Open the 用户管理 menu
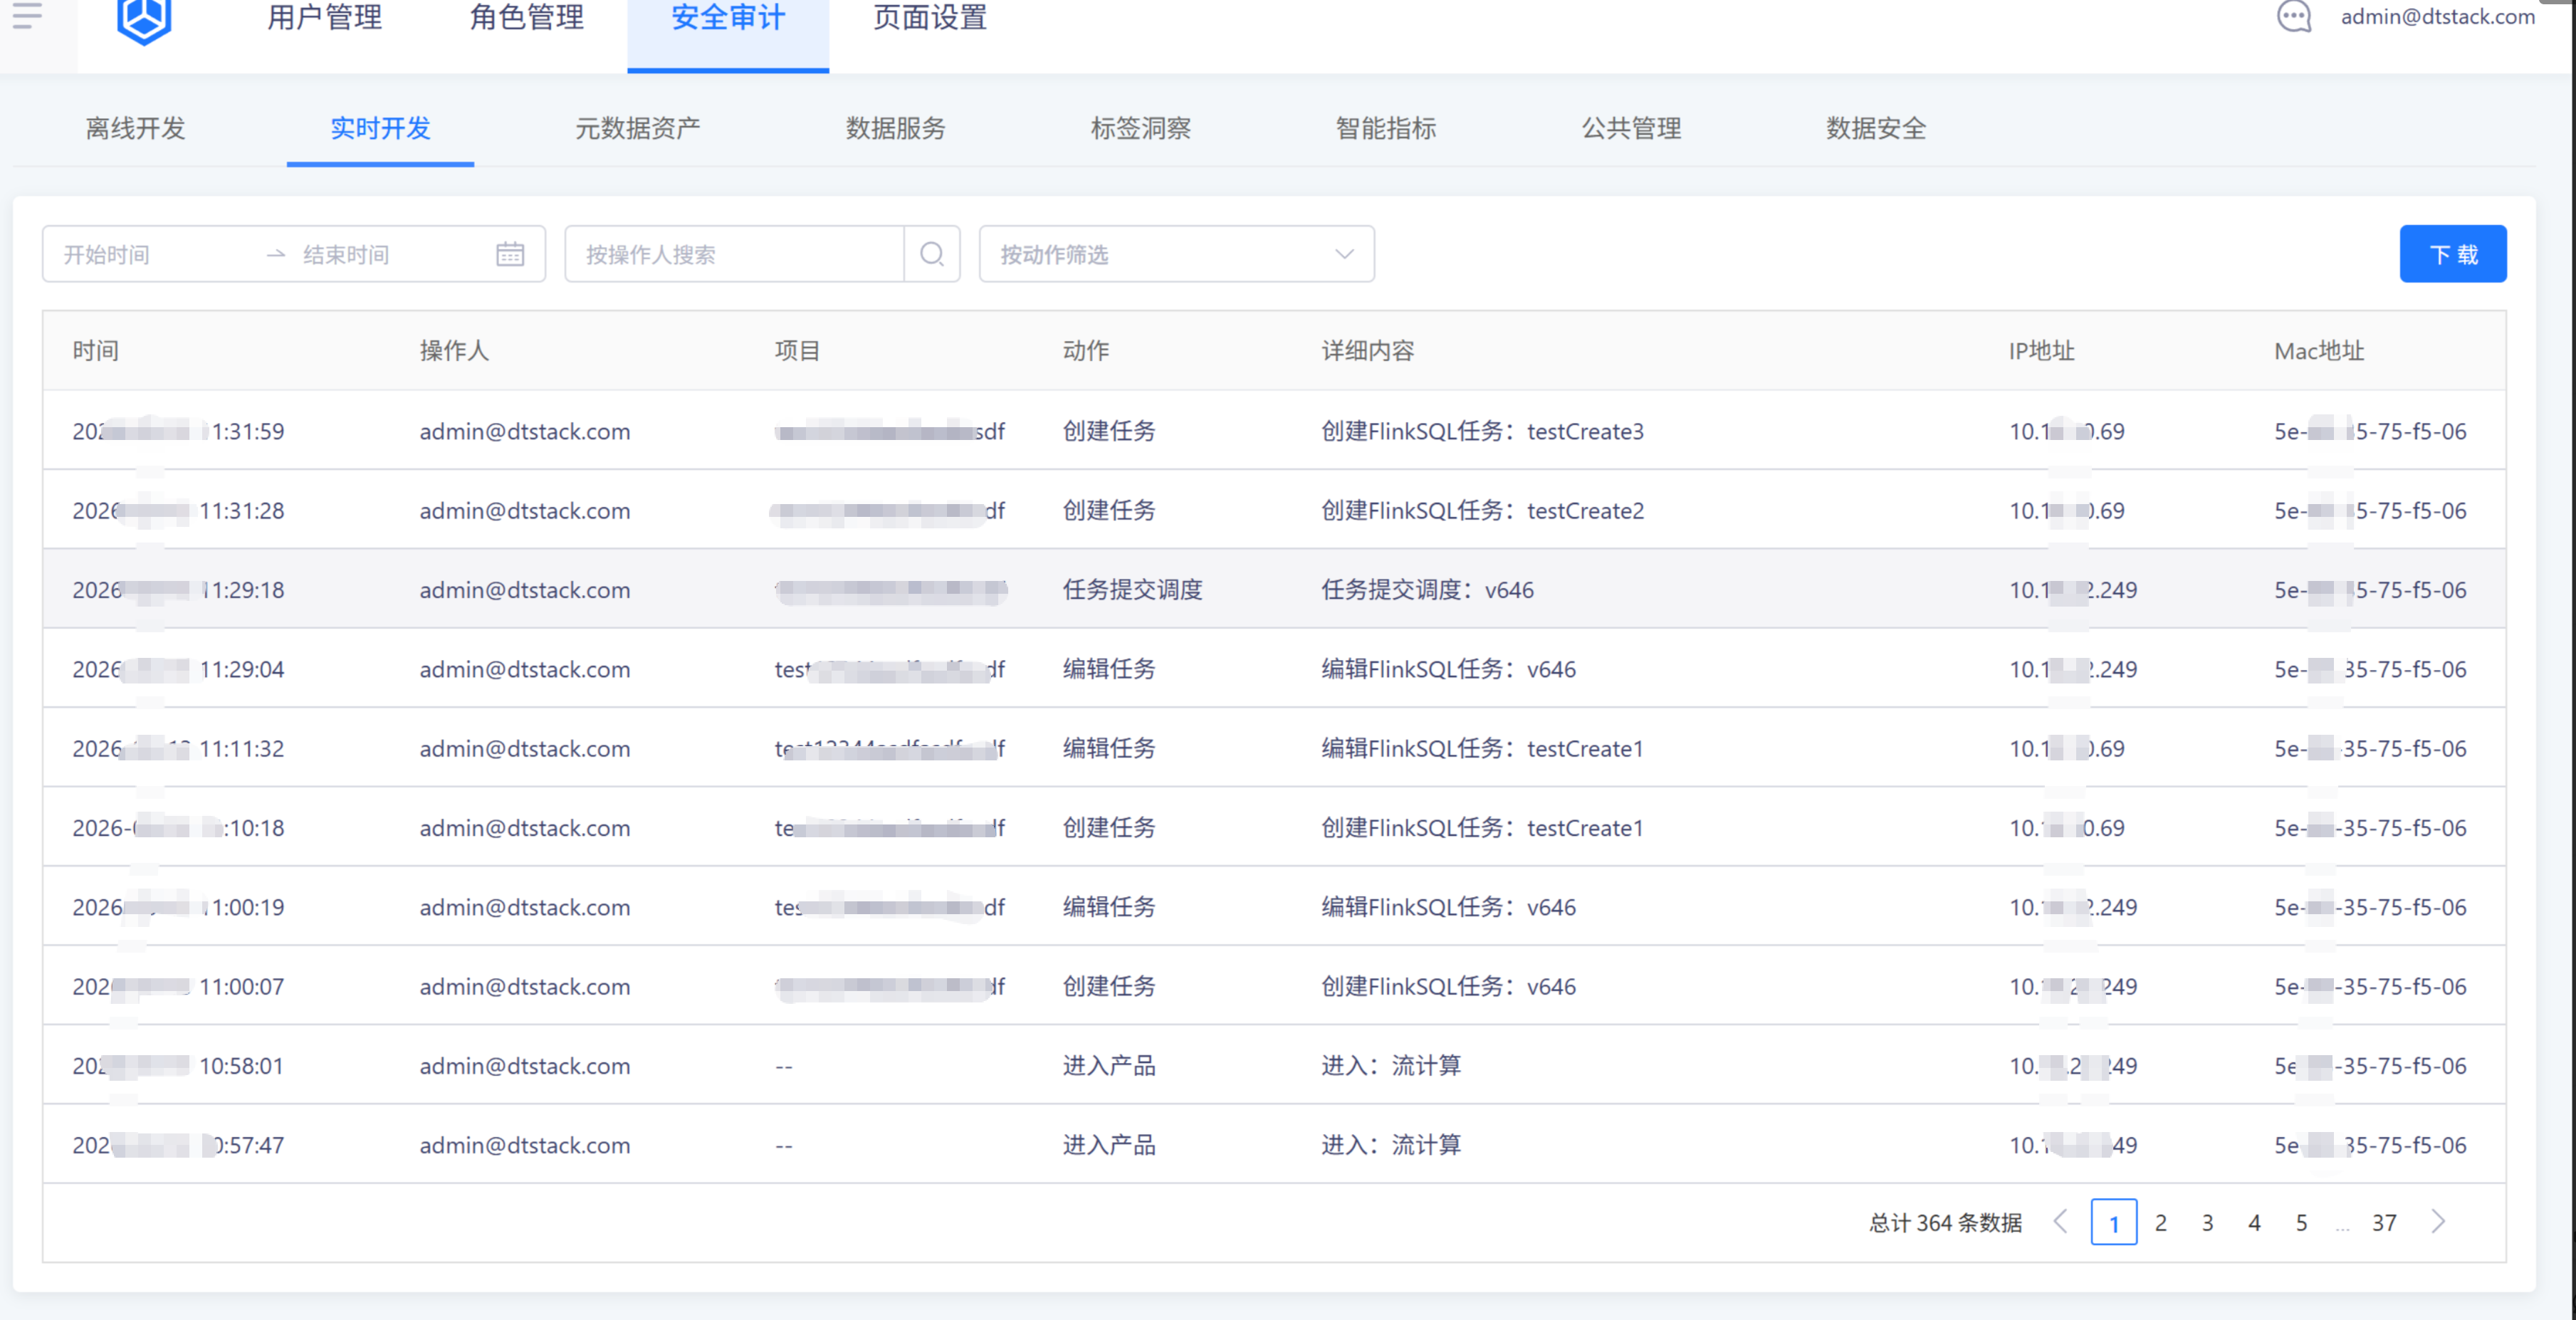Viewport: 2576px width, 1320px height. 325,18
